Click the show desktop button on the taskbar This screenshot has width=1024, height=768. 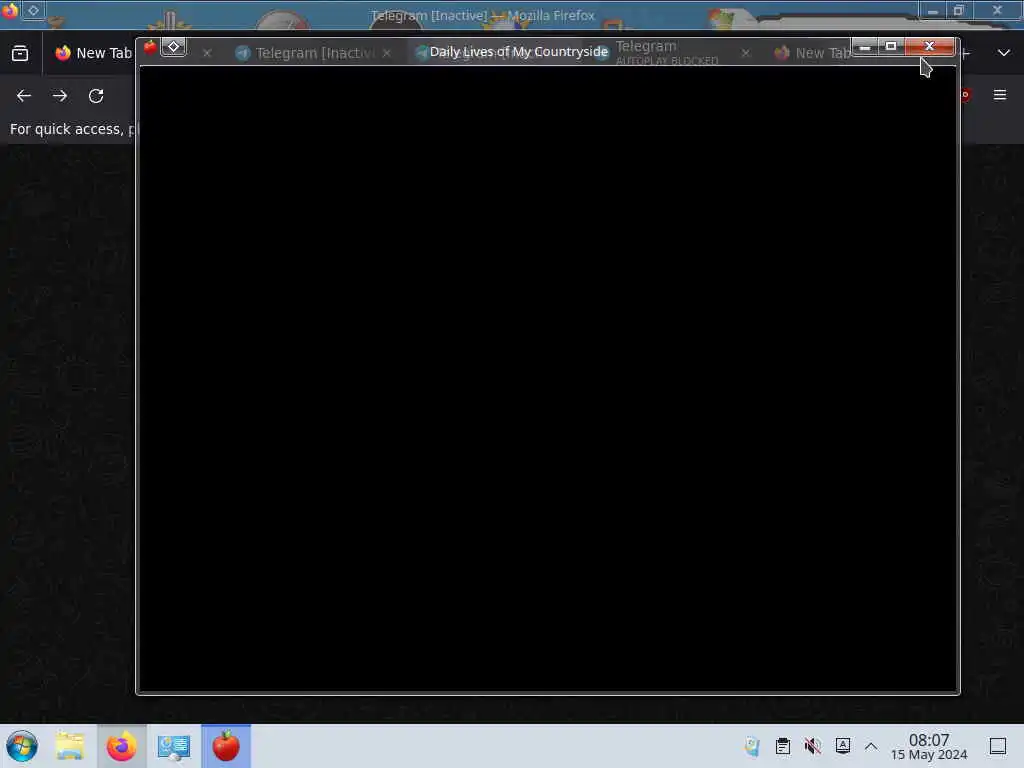(997, 746)
